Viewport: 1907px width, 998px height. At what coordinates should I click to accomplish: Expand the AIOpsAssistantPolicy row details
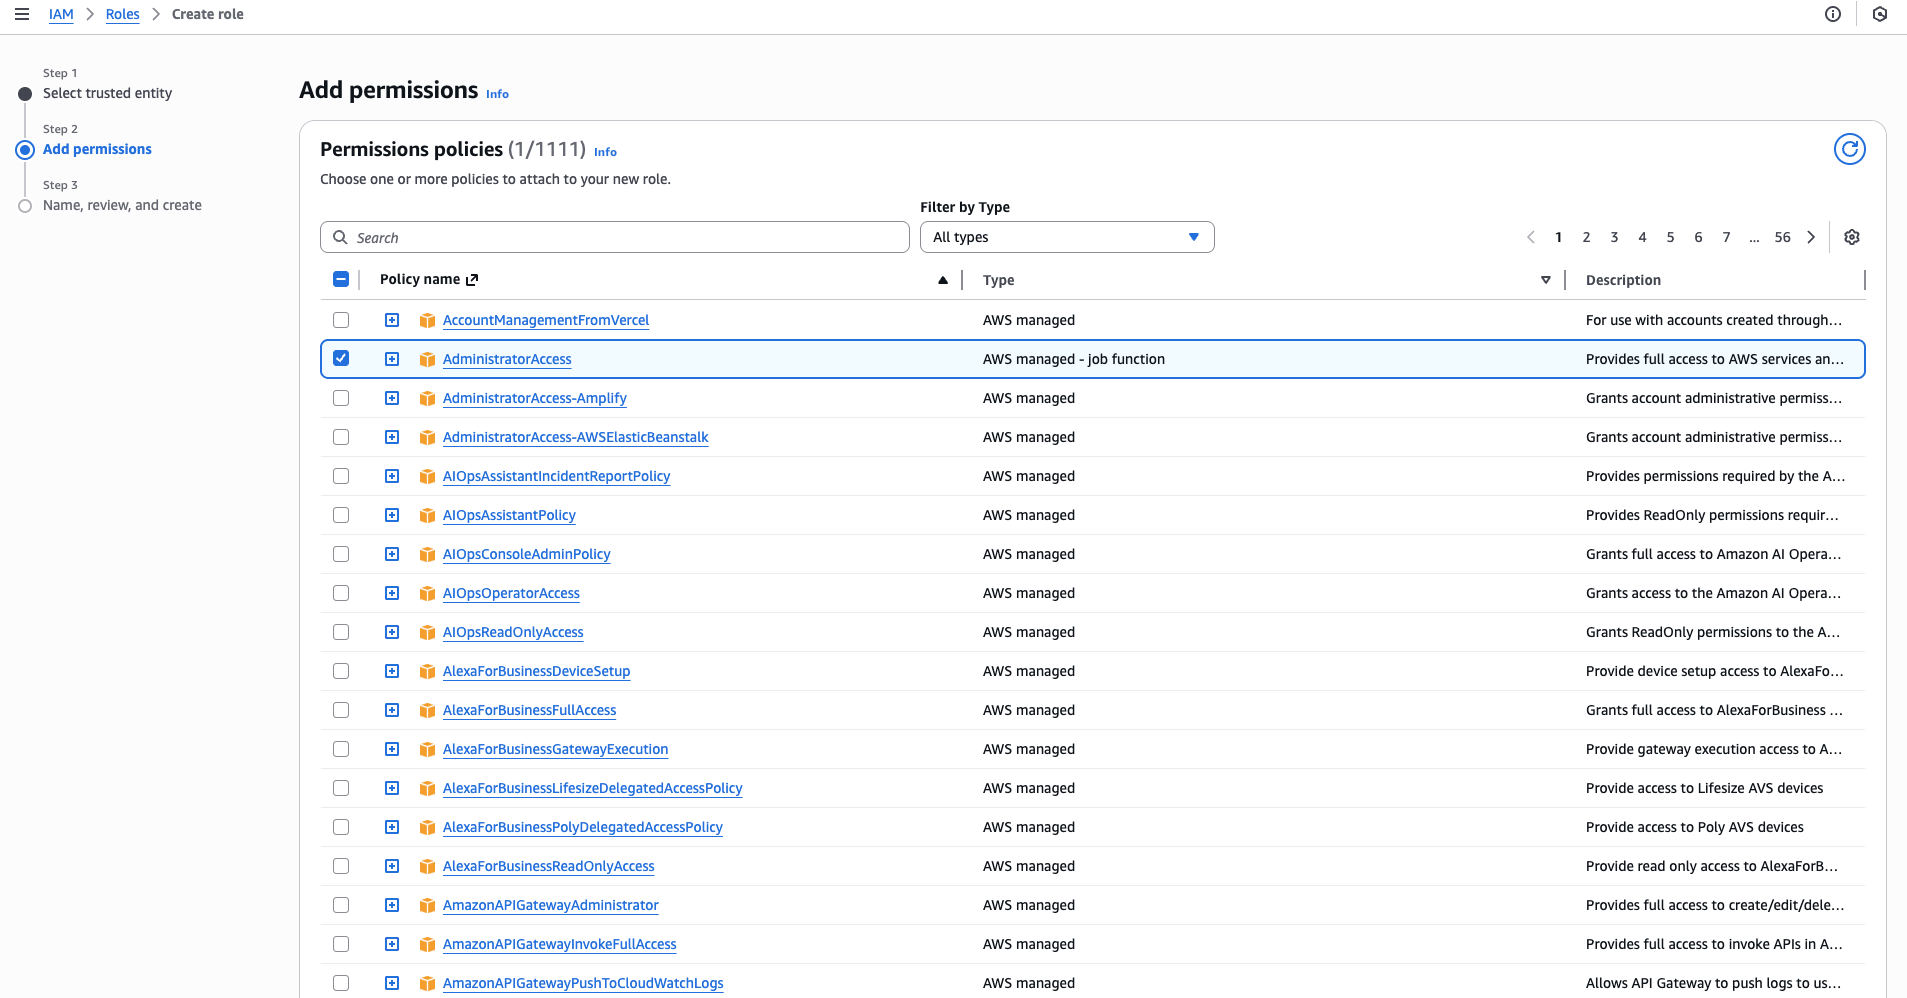pyautogui.click(x=392, y=515)
